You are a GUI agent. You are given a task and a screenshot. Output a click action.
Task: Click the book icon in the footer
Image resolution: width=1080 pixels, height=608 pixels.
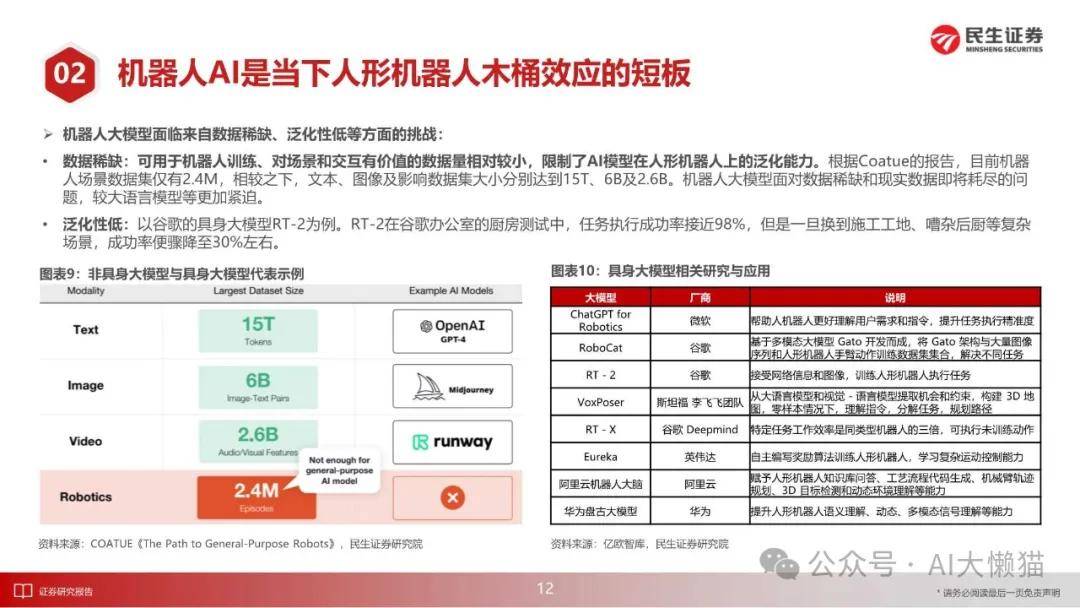(23, 591)
